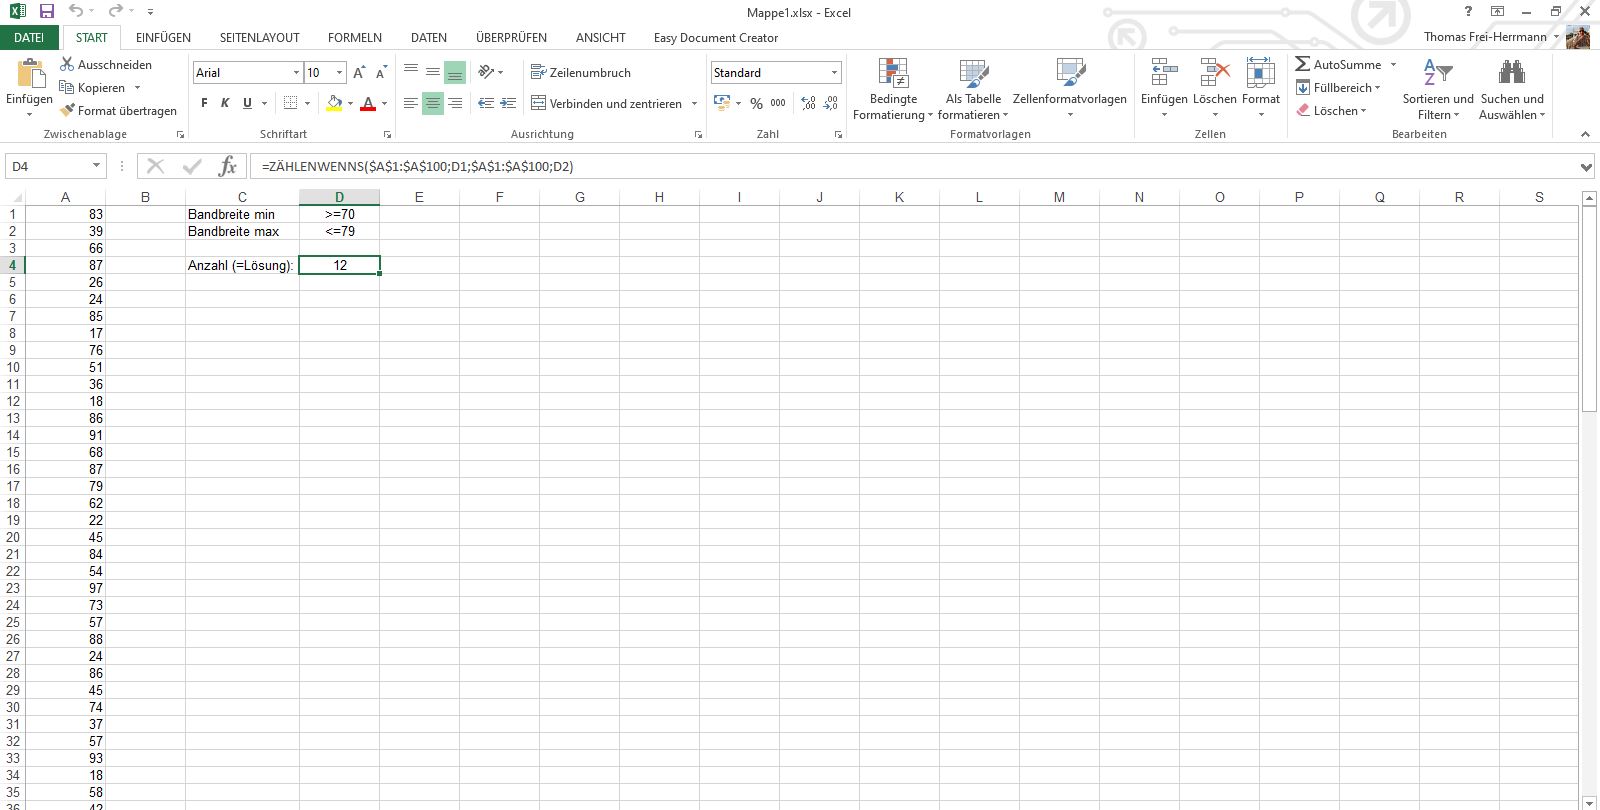Click the yellow fill color swatch
The height and width of the screenshot is (810, 1600).
pos(334,103)
